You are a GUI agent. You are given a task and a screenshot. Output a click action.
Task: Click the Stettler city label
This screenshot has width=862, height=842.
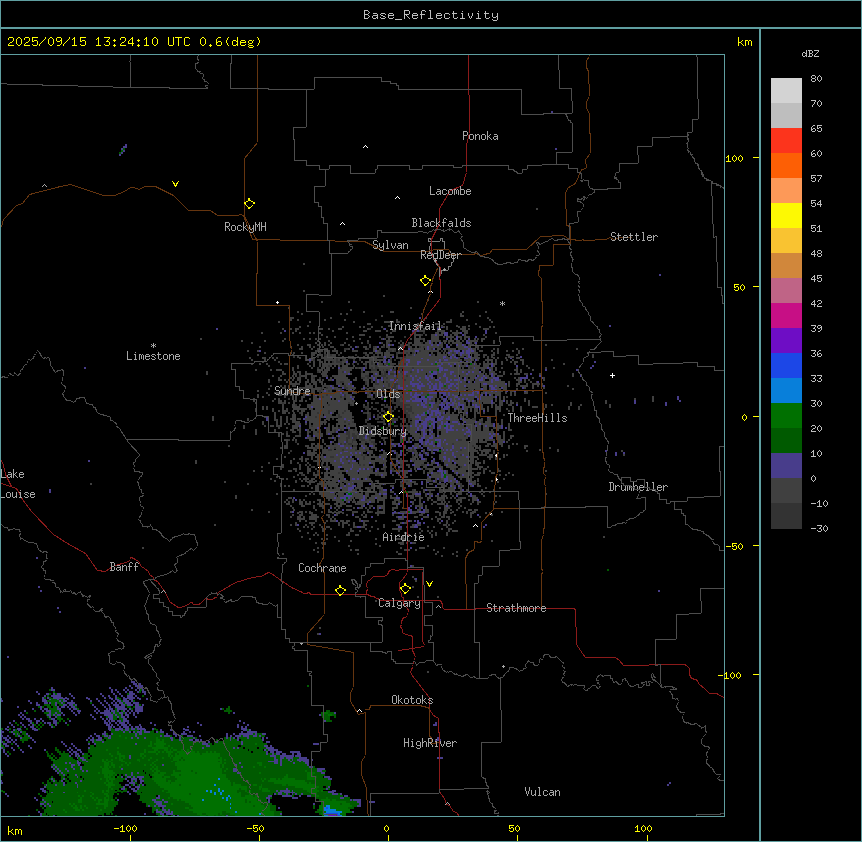(634, 237)
